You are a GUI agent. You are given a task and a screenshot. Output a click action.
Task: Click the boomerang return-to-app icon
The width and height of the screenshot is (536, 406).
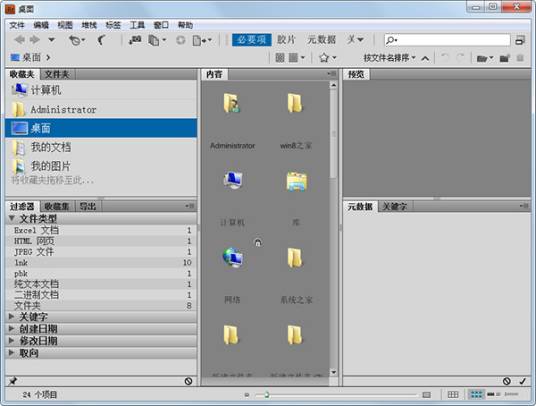click(102, 40)
